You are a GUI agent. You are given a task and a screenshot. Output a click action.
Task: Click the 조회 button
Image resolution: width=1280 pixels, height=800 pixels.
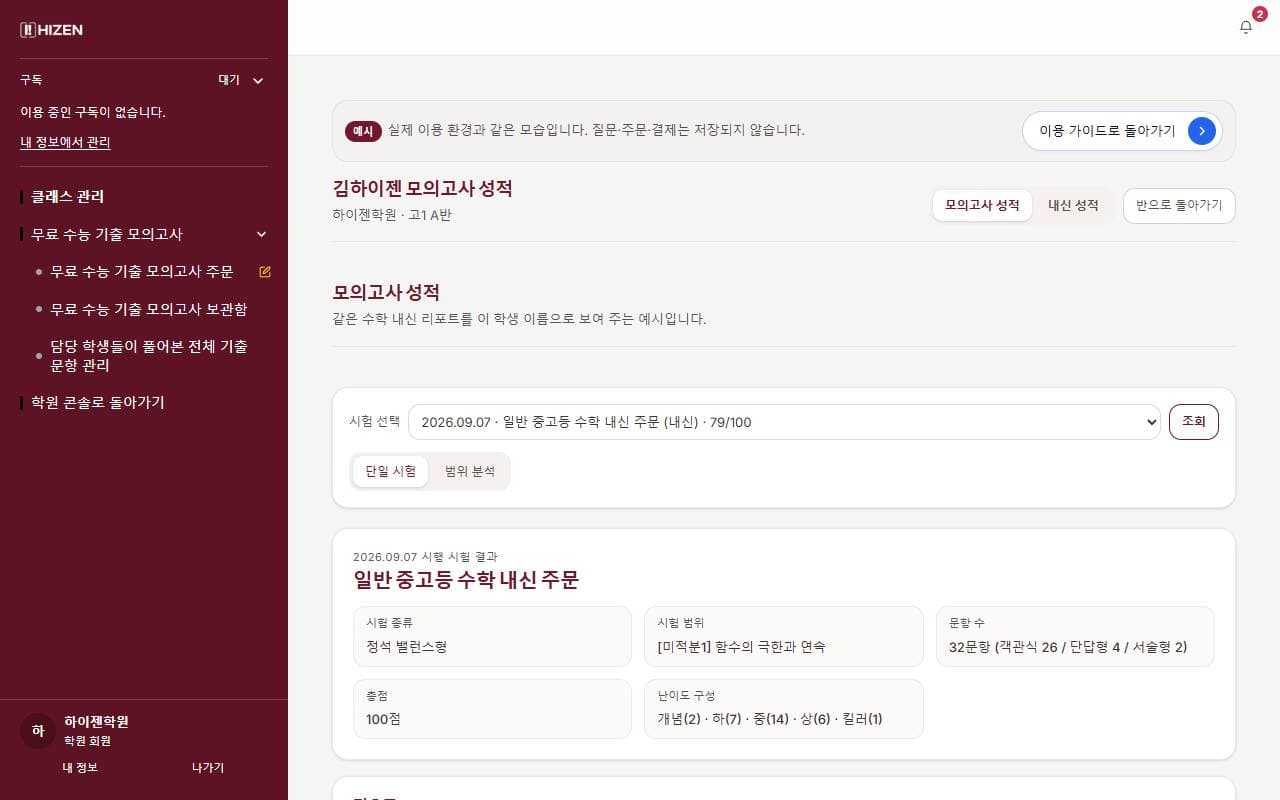1194,422
